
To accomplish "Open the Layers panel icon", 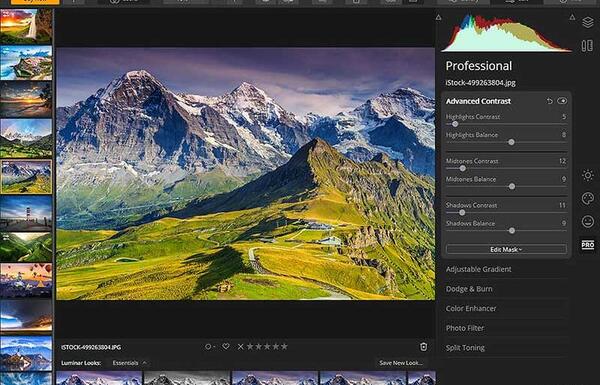I will tap(587, 22).
